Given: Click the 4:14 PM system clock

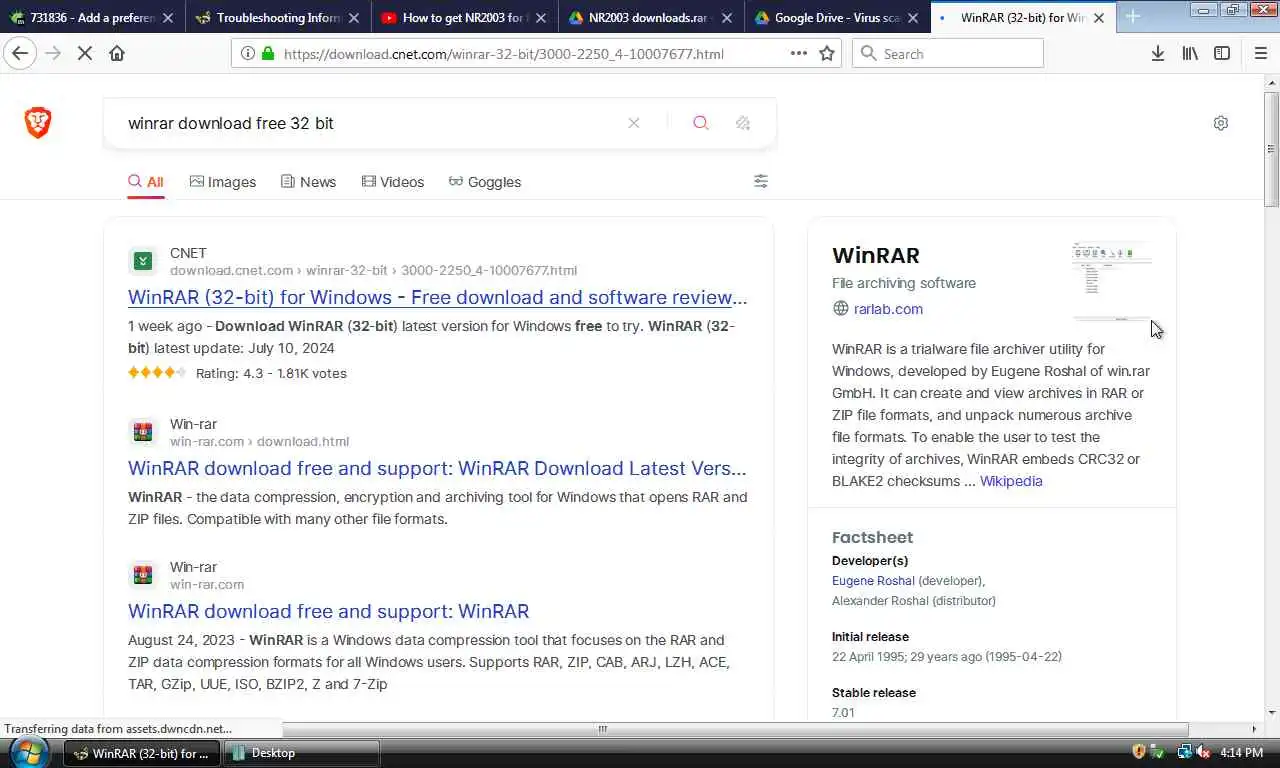Looking at the screenshot, I should (1241, 752).
